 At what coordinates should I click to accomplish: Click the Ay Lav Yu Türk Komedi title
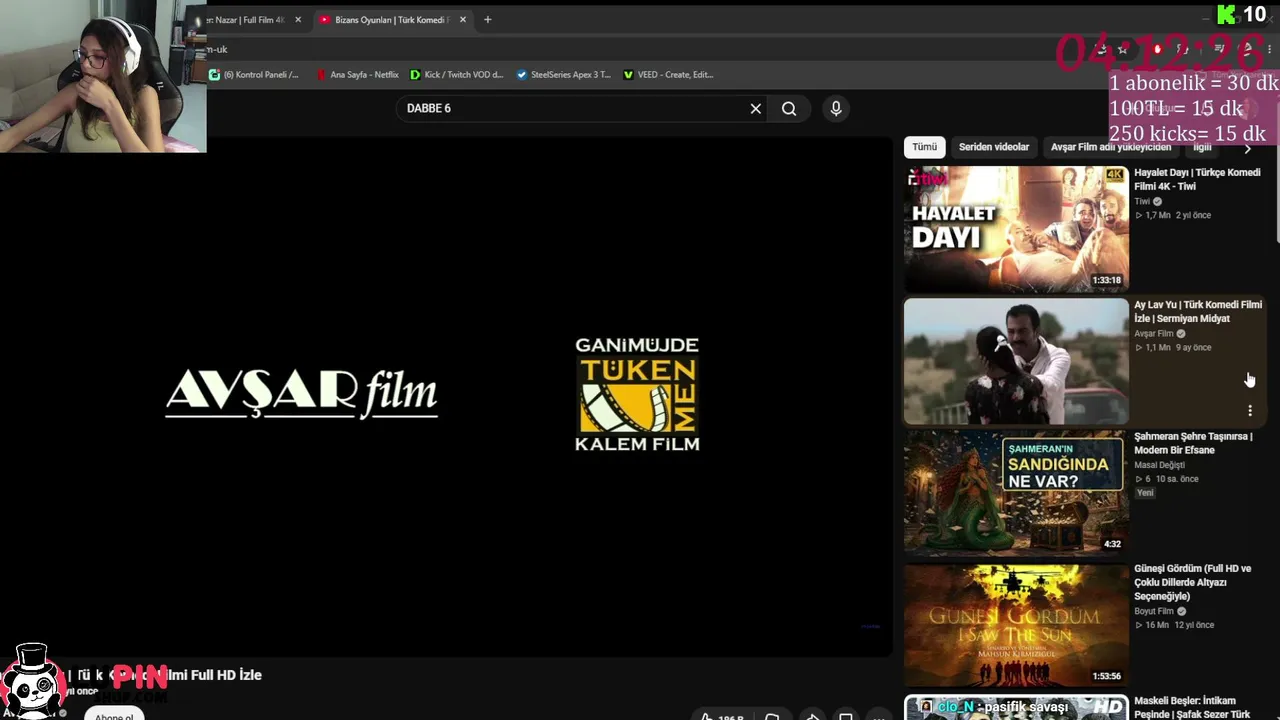[1198, 312]
